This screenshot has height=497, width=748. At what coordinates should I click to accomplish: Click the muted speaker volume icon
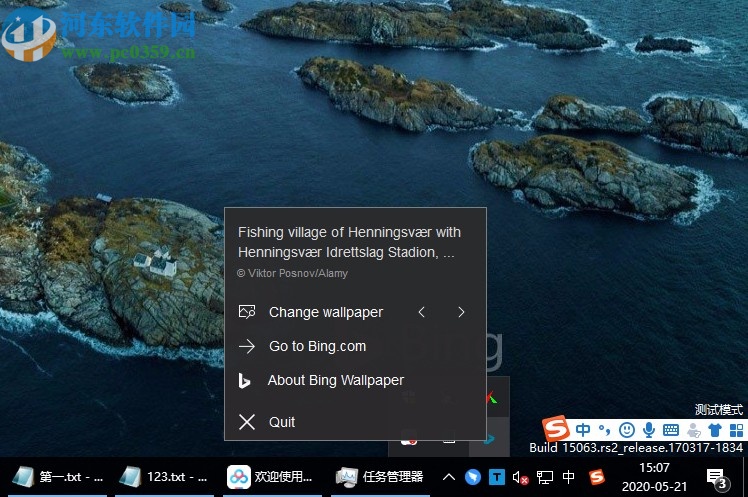coord(520,477)
